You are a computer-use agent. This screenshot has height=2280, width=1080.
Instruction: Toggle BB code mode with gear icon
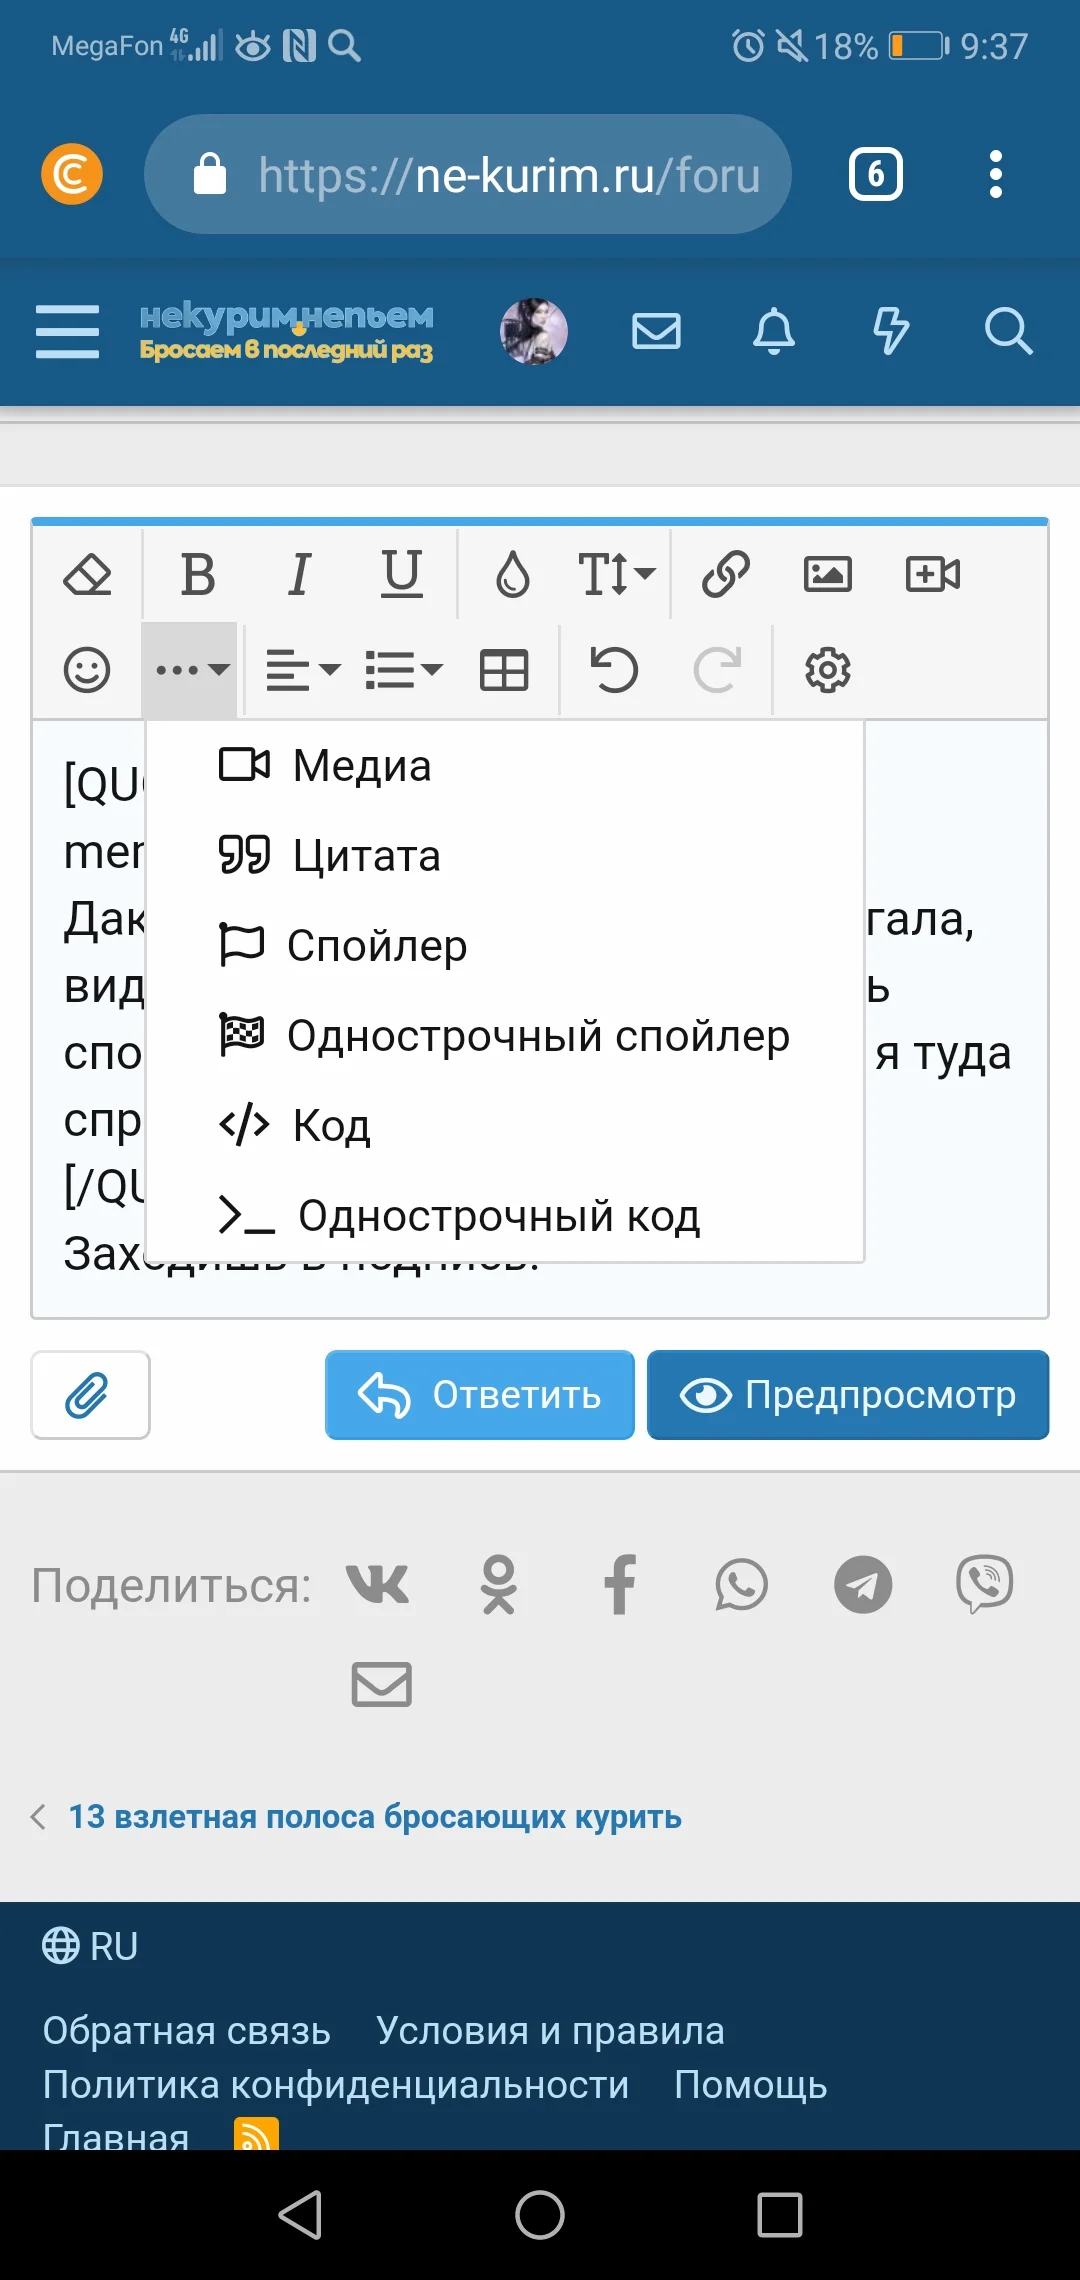[x=828, y=669]
